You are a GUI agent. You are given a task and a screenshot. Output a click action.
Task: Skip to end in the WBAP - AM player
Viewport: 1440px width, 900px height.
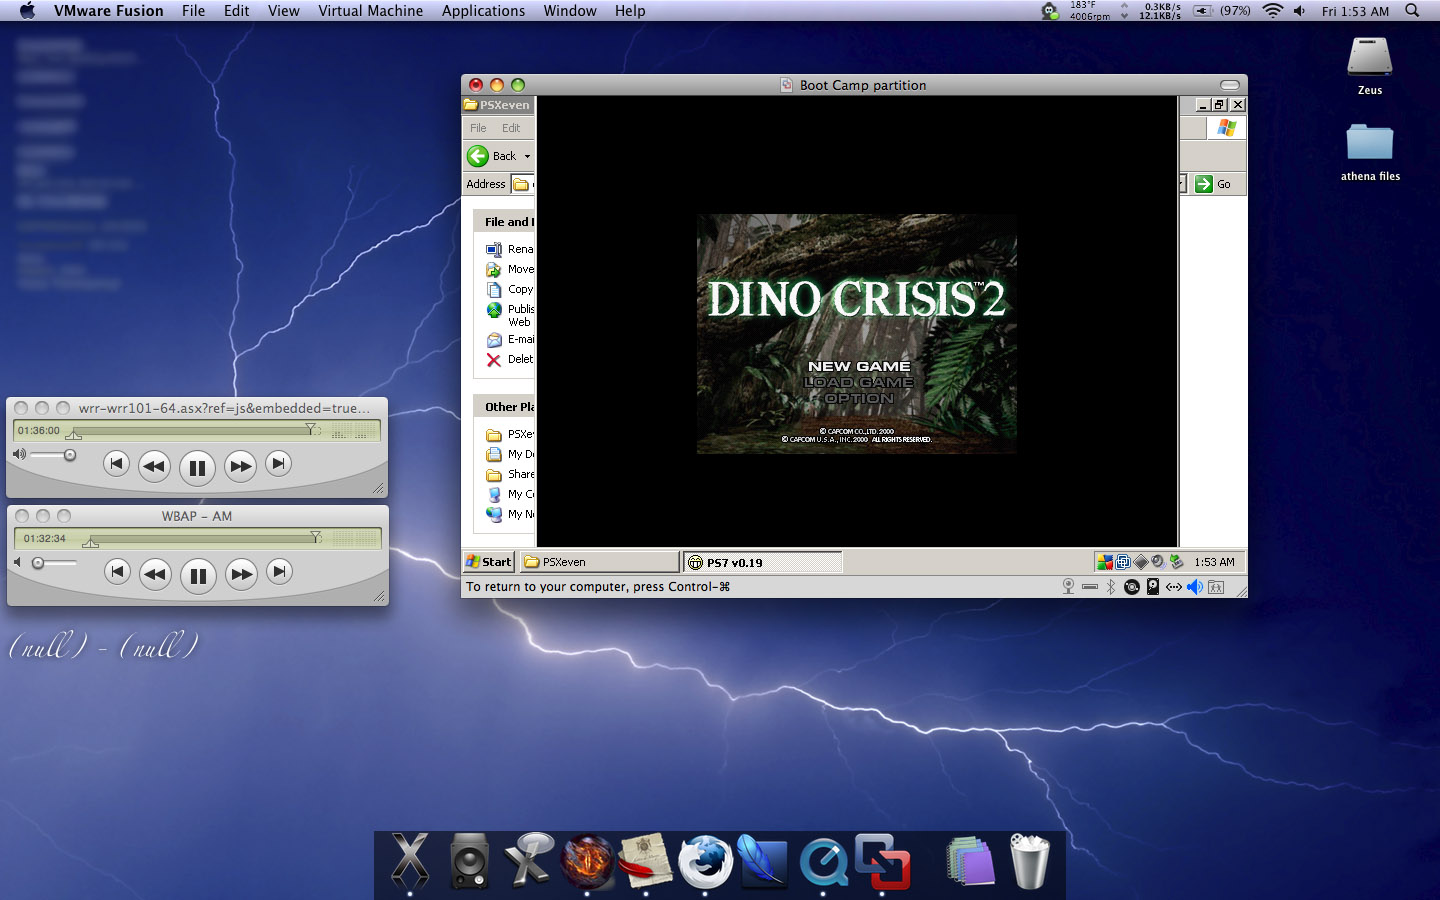click(280, 571)
